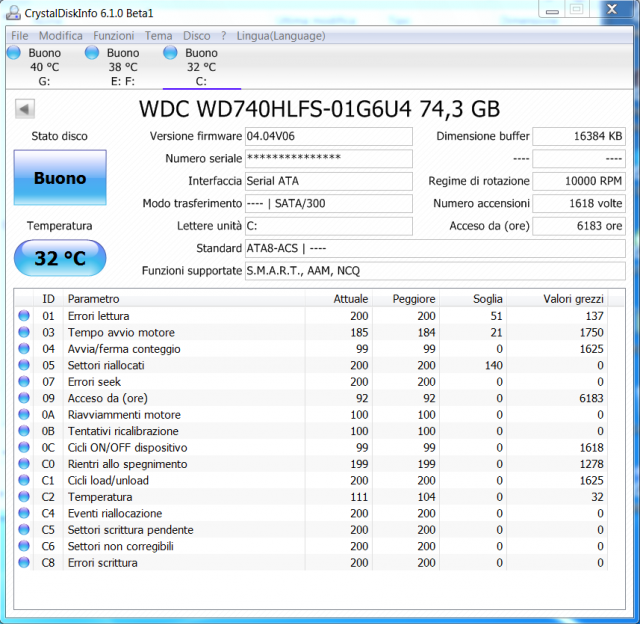This screenshot has width=640, height=624.
Task: Open the Funzioni menu
Action: (113, 35)
